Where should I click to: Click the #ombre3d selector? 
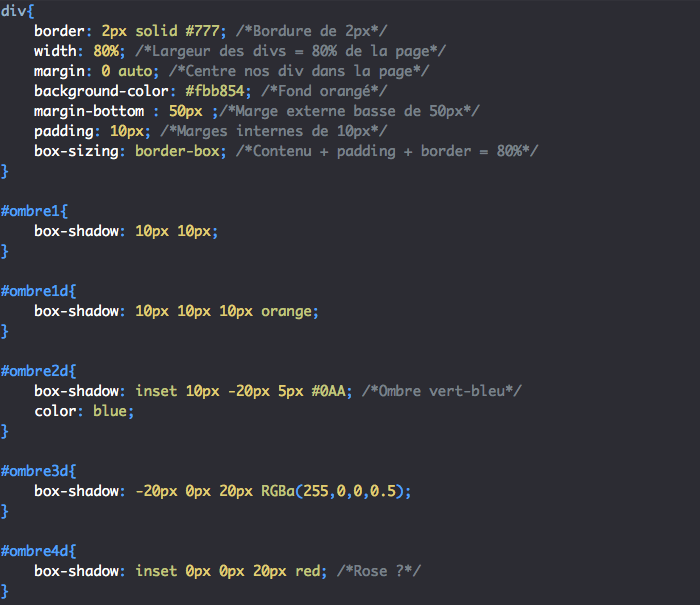coord(36,470)
